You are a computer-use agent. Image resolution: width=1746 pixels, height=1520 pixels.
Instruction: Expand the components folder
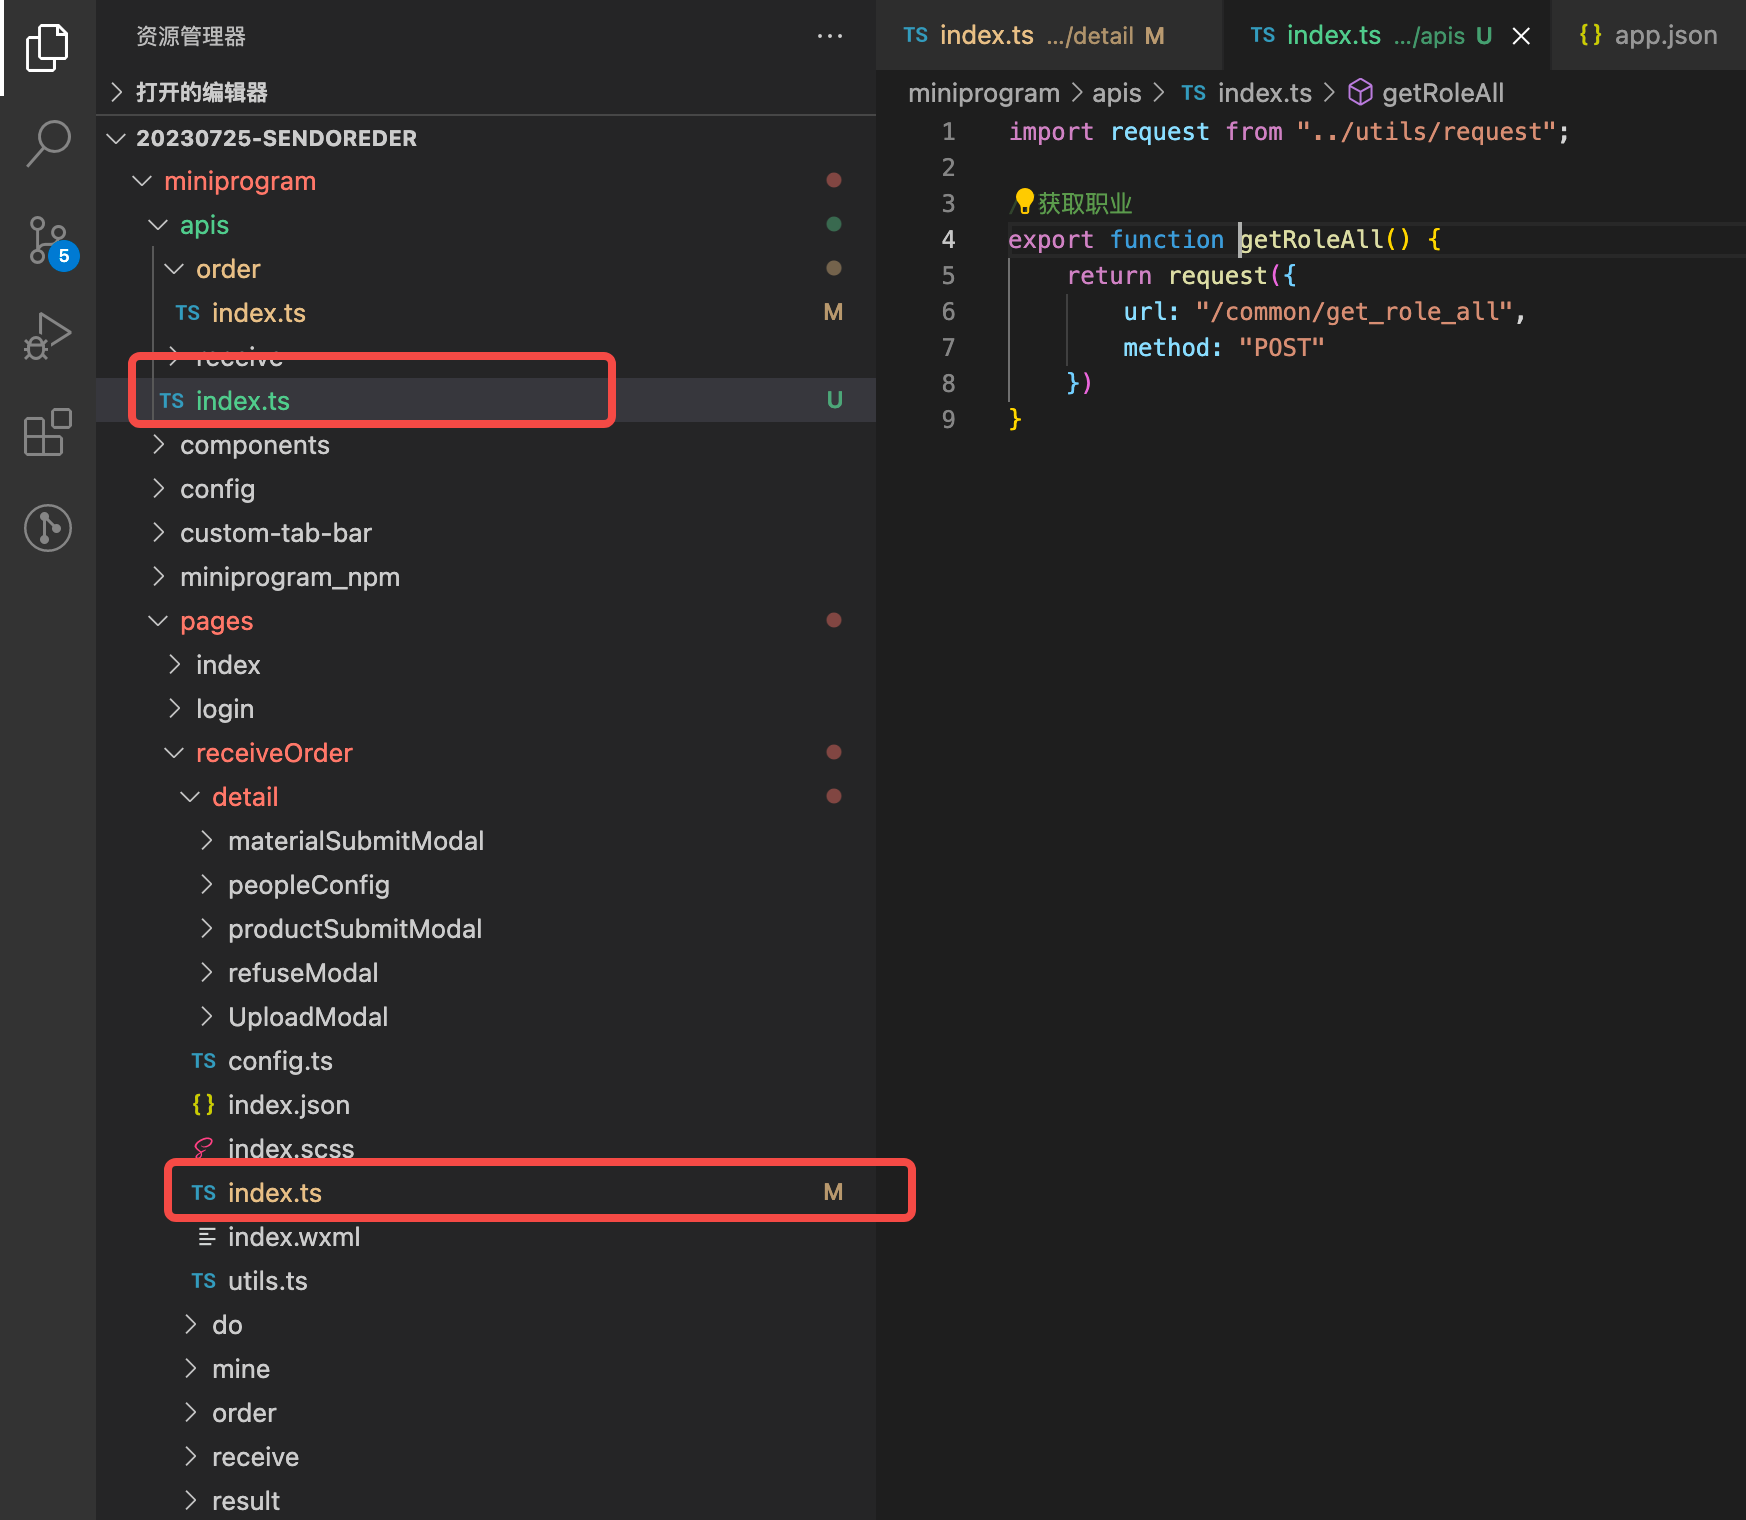pyautogui.click(x=486, y=445)
